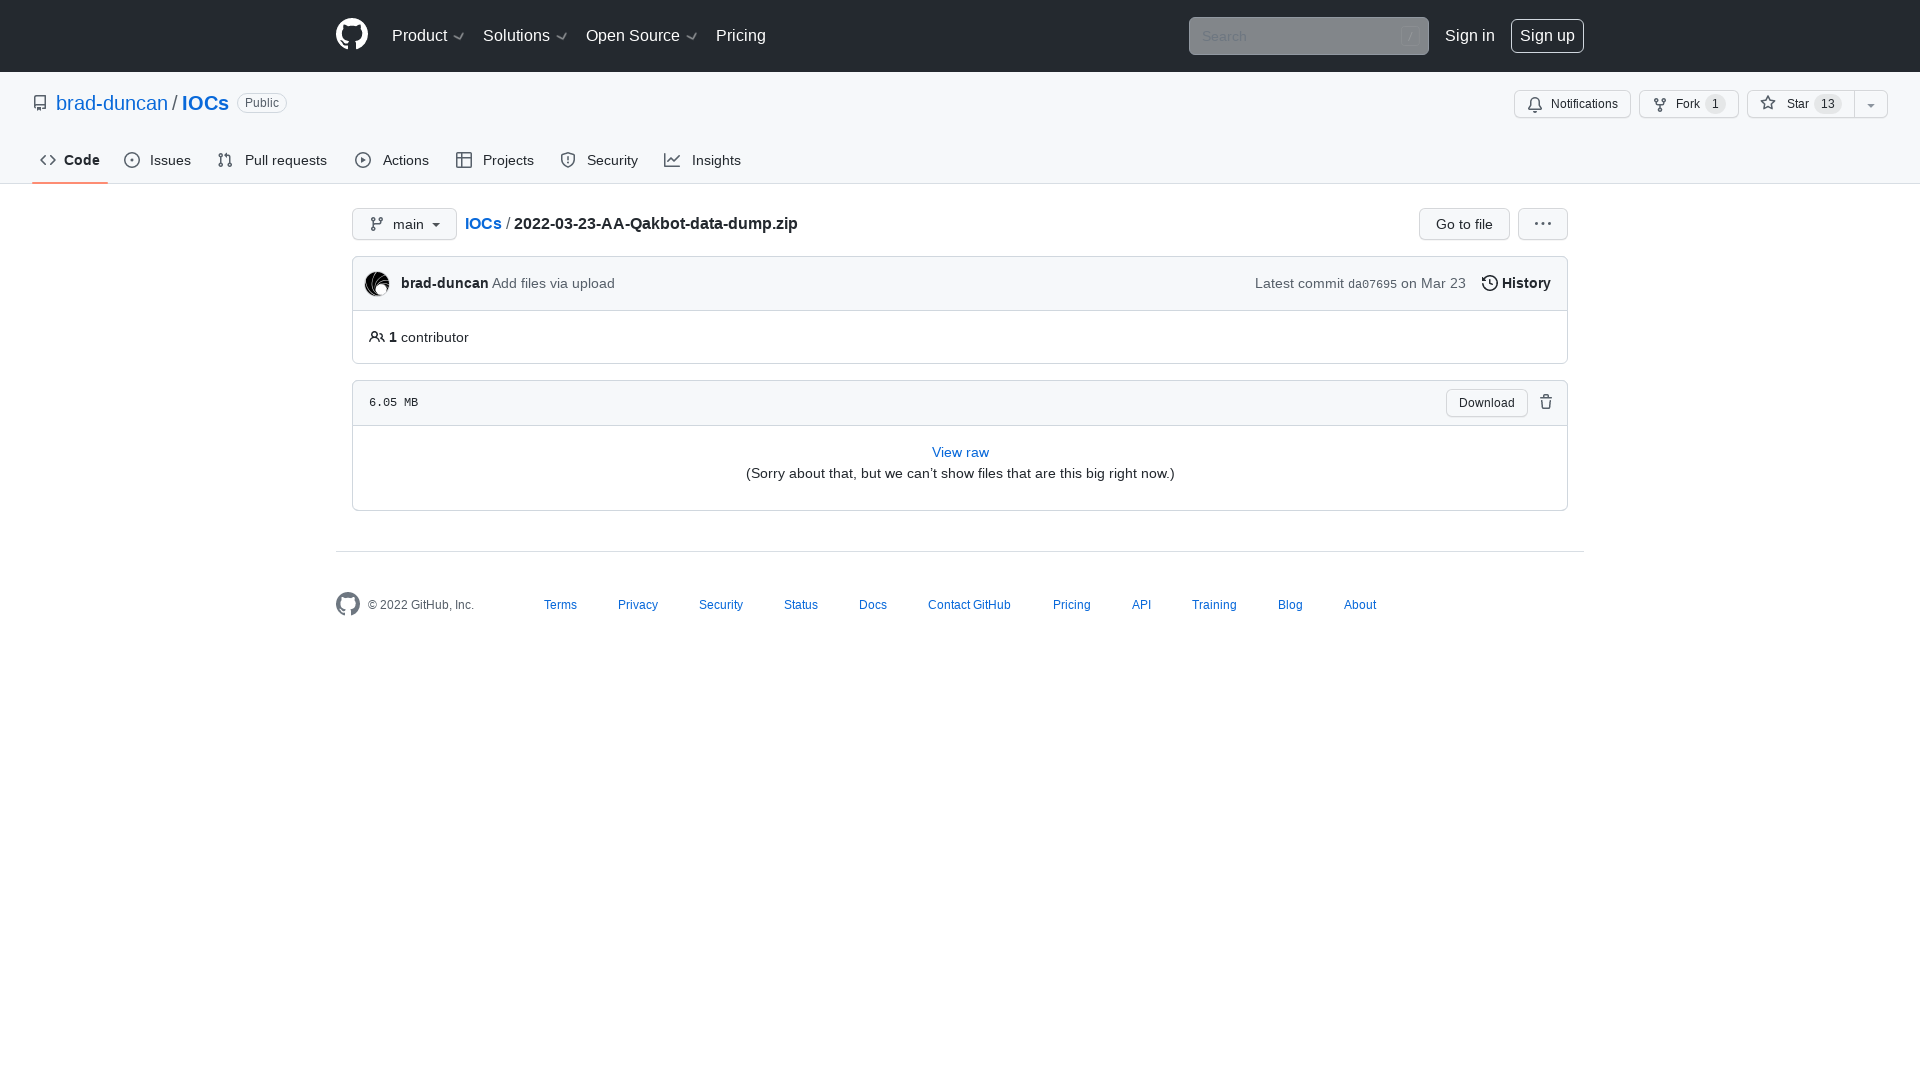Click brad-duncan's avatar in commit row
The width and height of the screenshot is (1920, 1080).
377,284
